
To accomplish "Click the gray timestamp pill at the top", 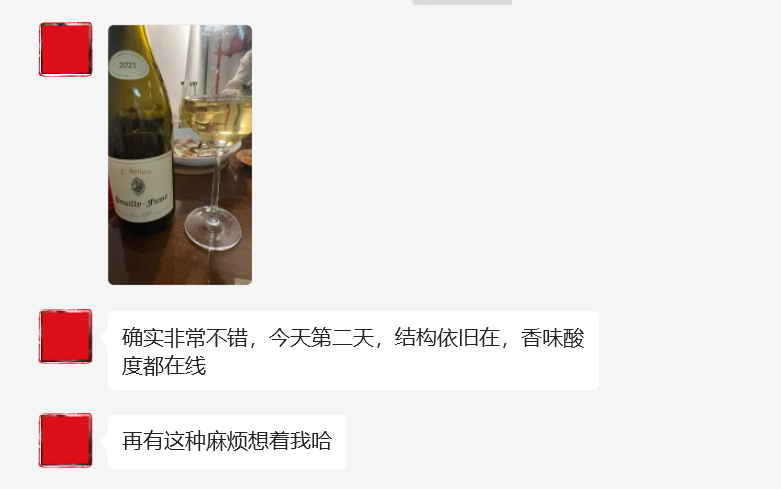I will pyautogui.click(x=462, y=2).
